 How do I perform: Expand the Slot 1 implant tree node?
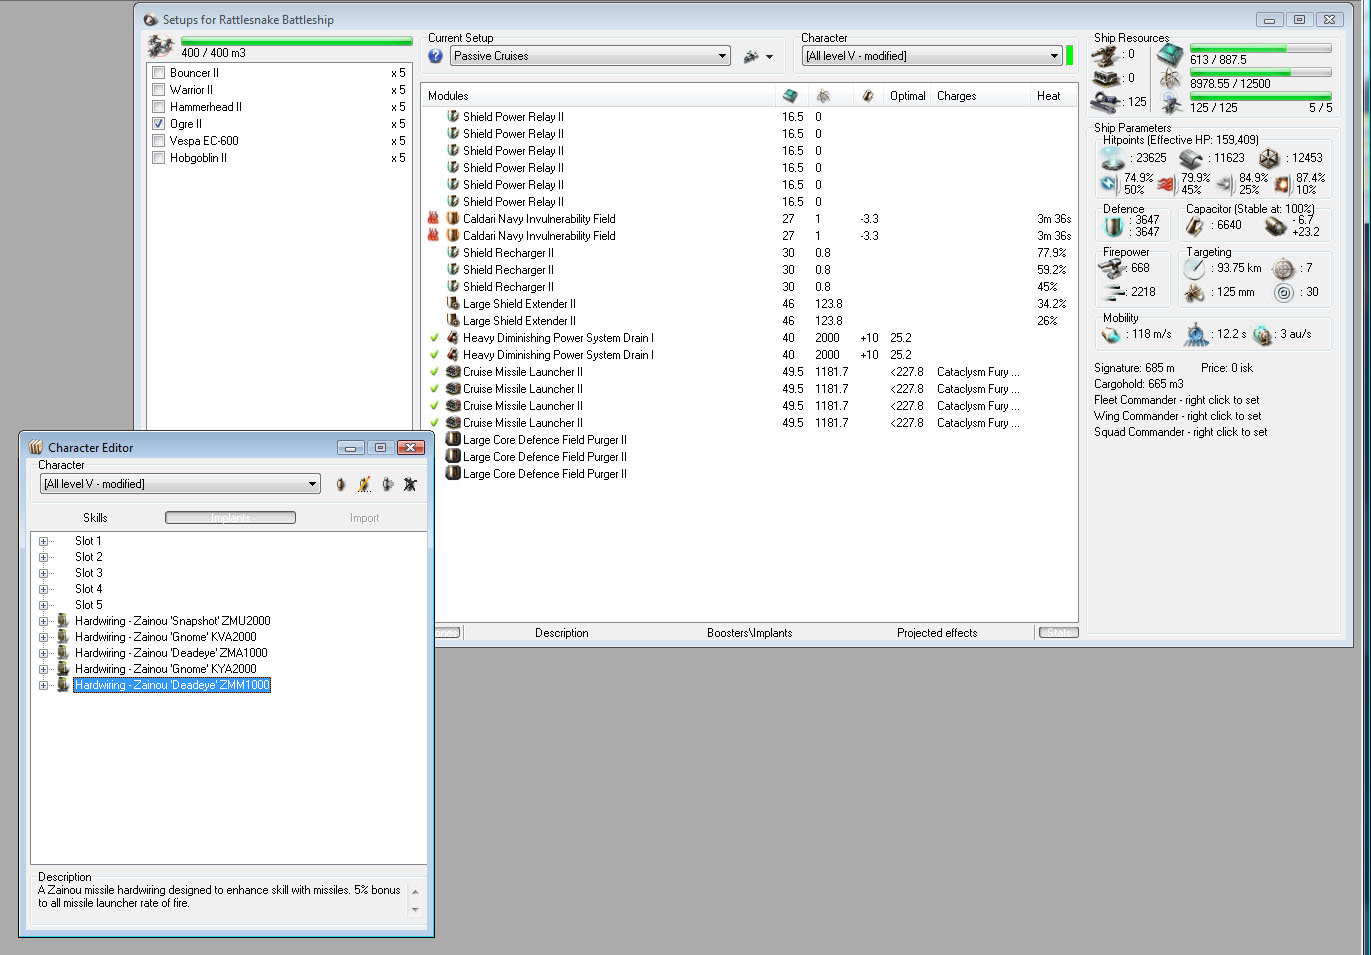click(x=43, y=541)
